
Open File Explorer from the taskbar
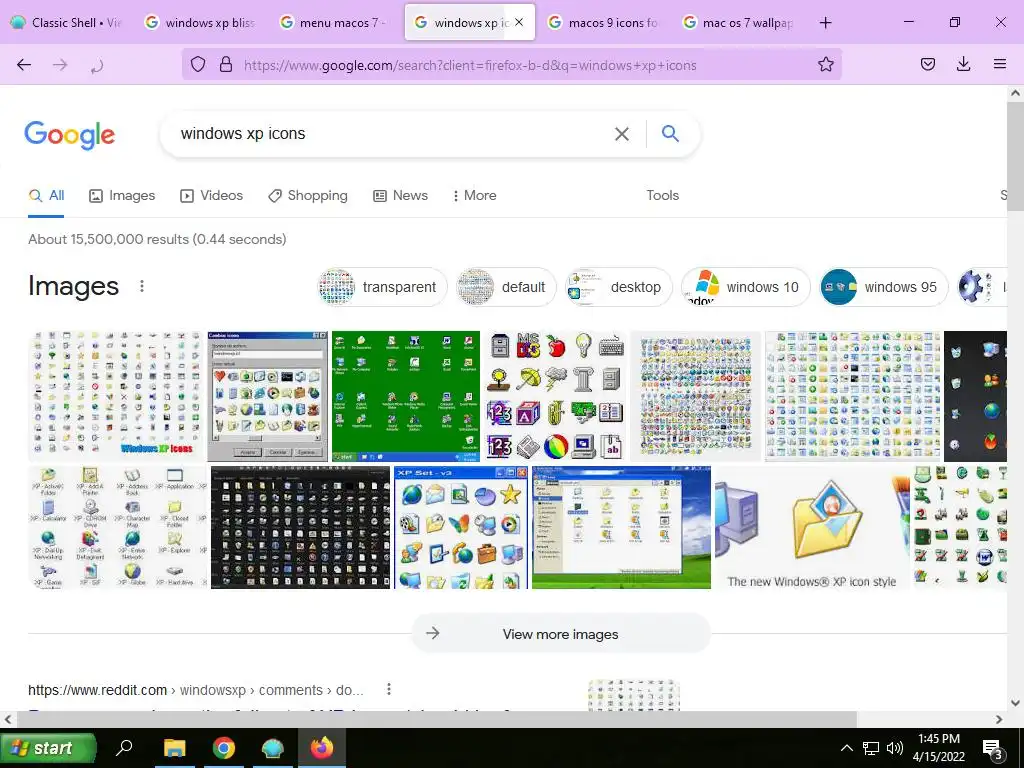(x=174, y=748)
